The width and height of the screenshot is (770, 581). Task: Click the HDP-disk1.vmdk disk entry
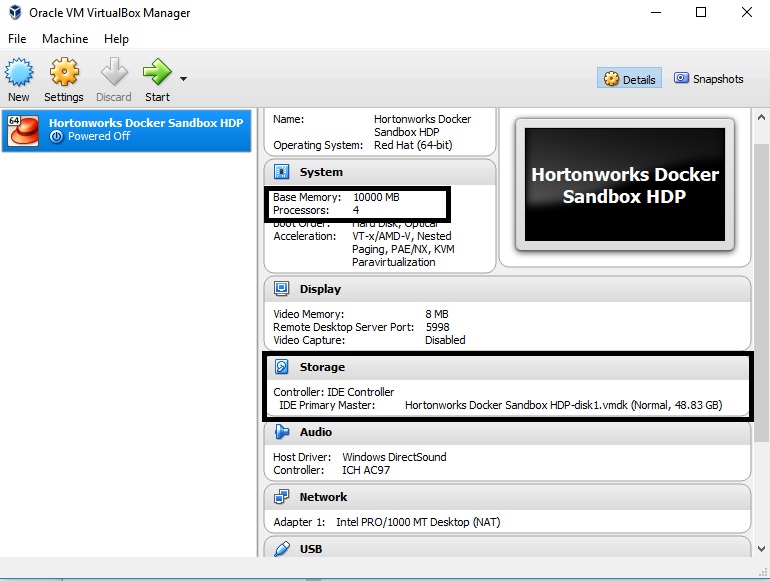point(563,405)
